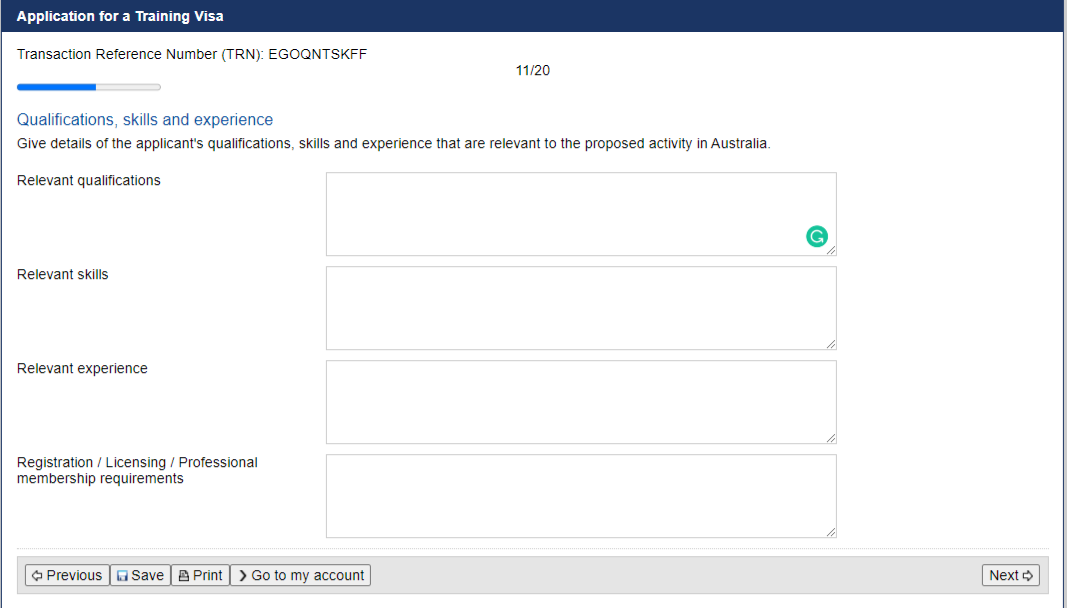
Task: Click the Go to my account chevron icon
Action: [x=243, y=576]
